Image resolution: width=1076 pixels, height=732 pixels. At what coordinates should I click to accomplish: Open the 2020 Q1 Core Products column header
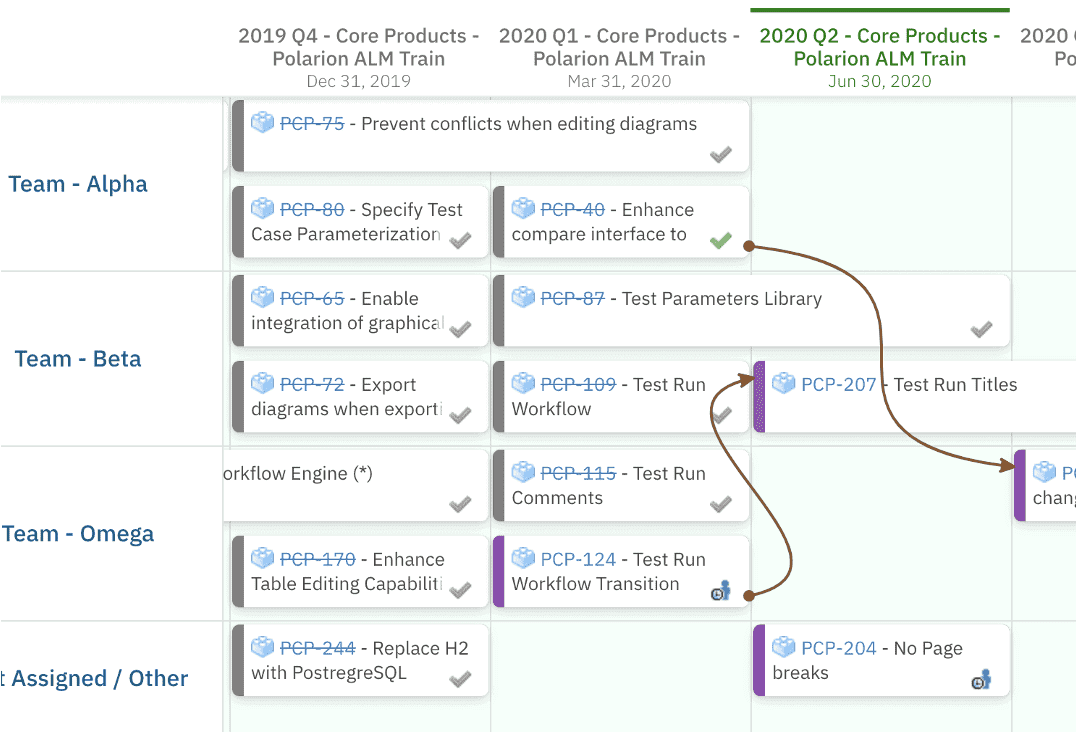click(619, 47)
